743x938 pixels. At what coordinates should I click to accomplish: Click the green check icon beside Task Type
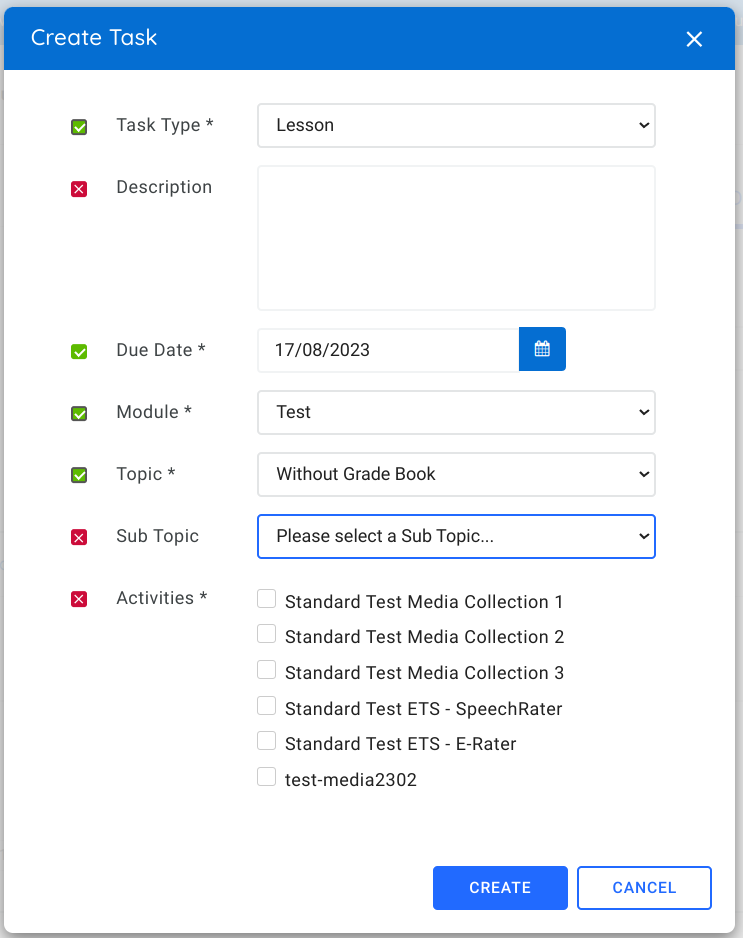click(x=78, y=127)
